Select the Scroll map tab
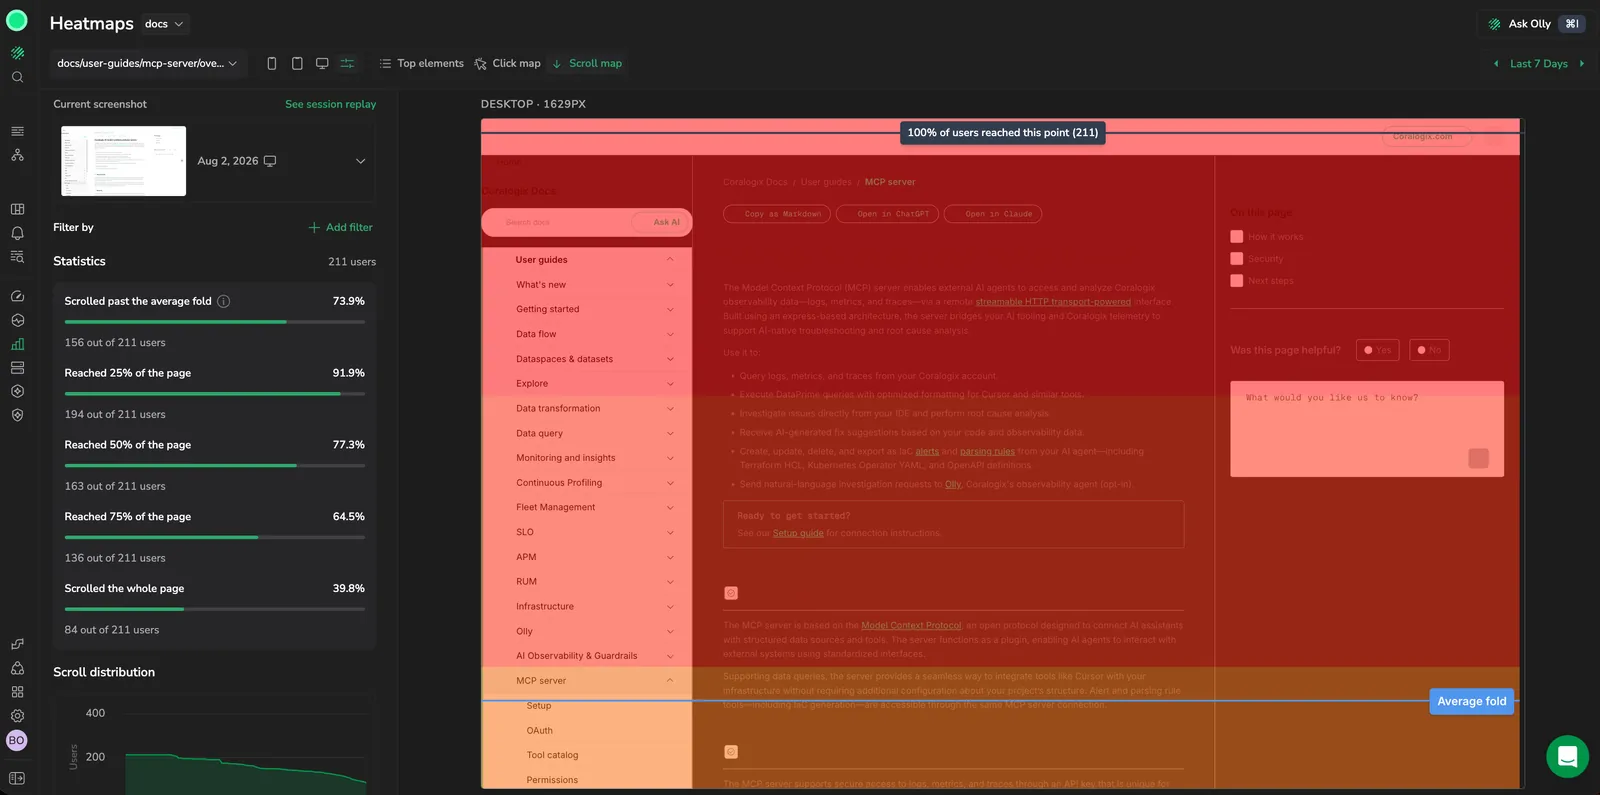The width and height of the screenshot is (1600, 795). [587, 63]
